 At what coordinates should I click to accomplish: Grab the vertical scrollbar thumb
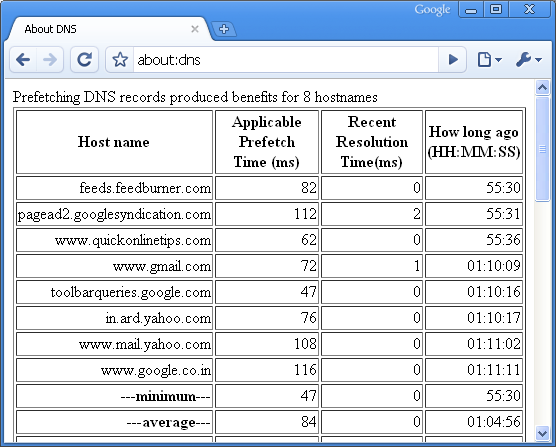point(542,149)
